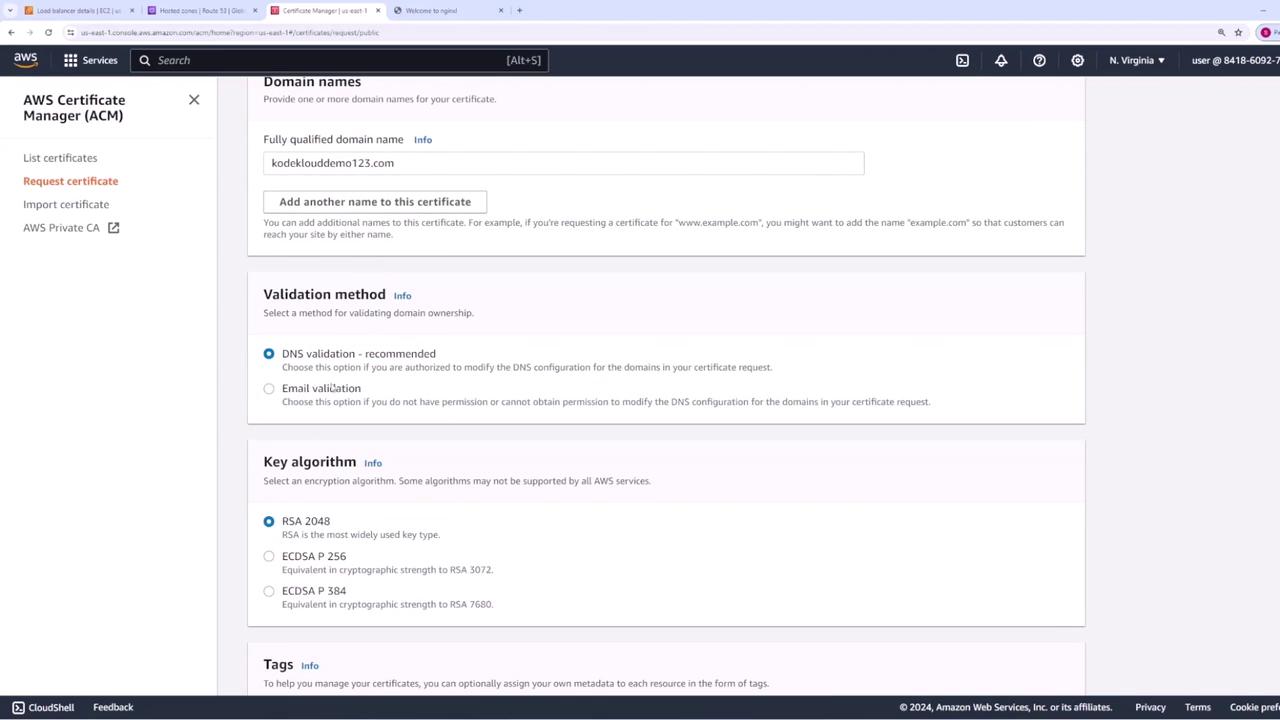Click the AWS Certificate Manager (ACM) heading
The image size is (1280, 720).
[74, 108]
